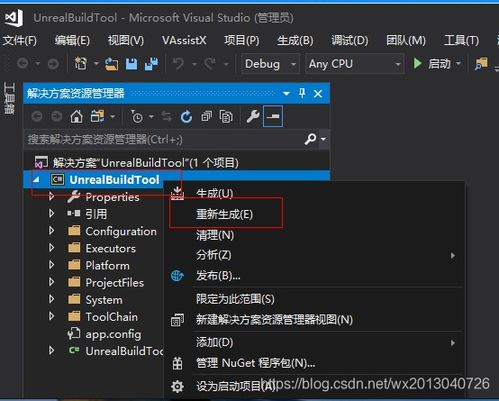
Task: Click the 启动 start button
Action: click(x=436, y=63)
